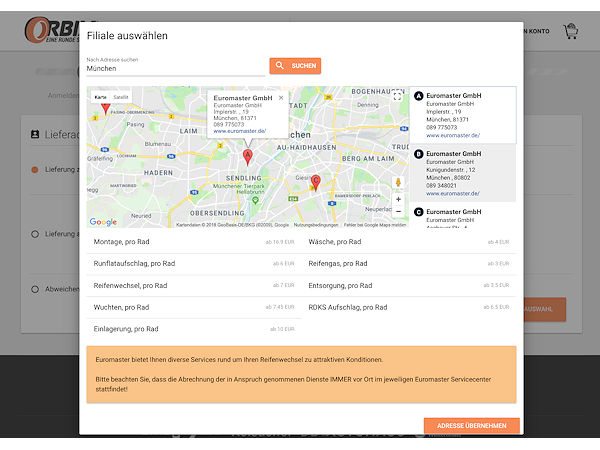
Task: Click the branch B circle badge
Action: tap(419, 154)
